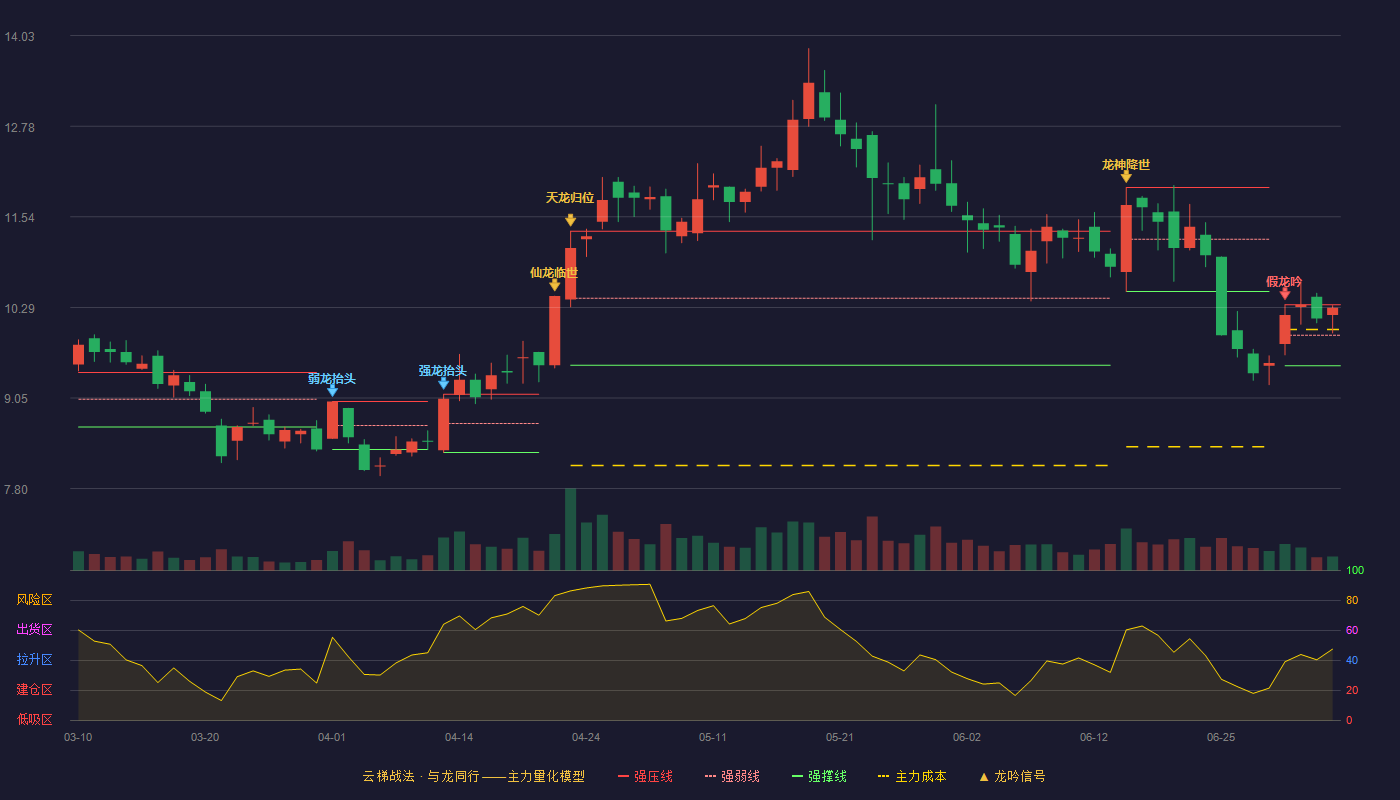Image resolution: width=1400 pixels, height=800 pixels.
Task: Toggle the 龙吟信号 legend series
Action: click(1012, 776)
